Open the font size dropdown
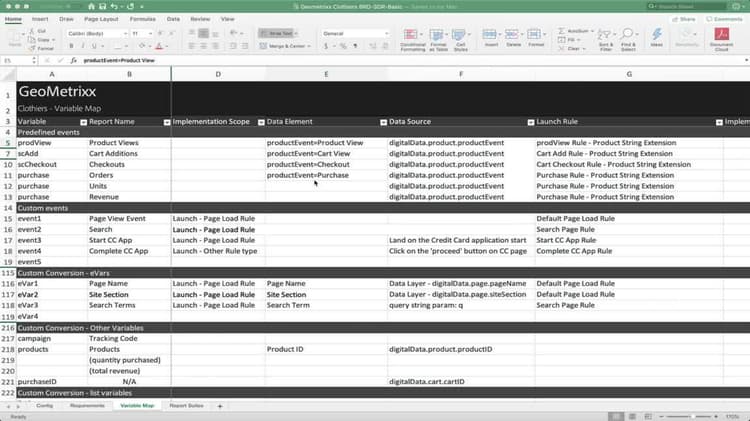The width and height of the screenshot is (750, 421). [x=150, y=33]
